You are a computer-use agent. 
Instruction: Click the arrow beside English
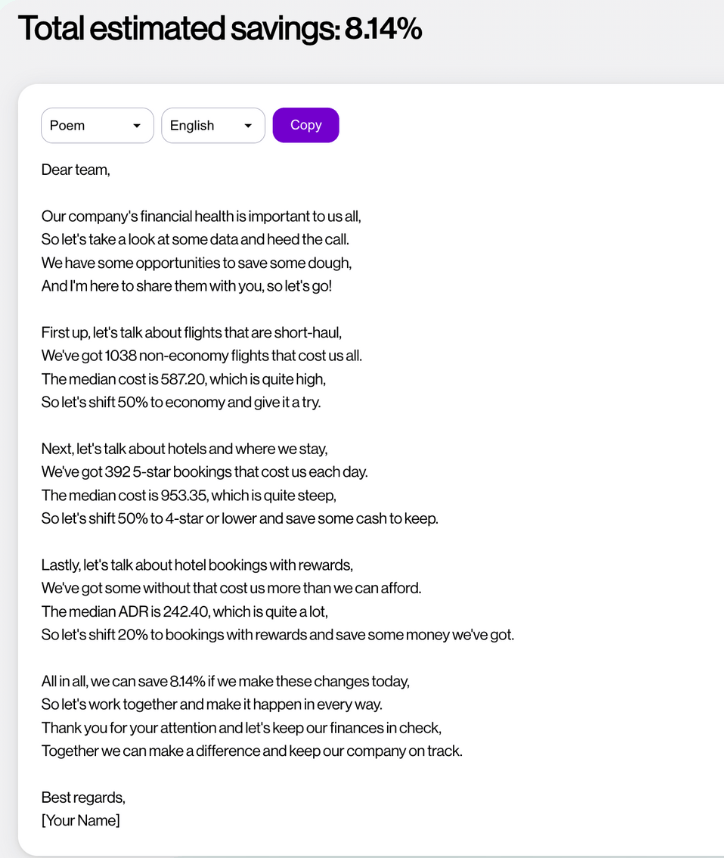[248, 126]
